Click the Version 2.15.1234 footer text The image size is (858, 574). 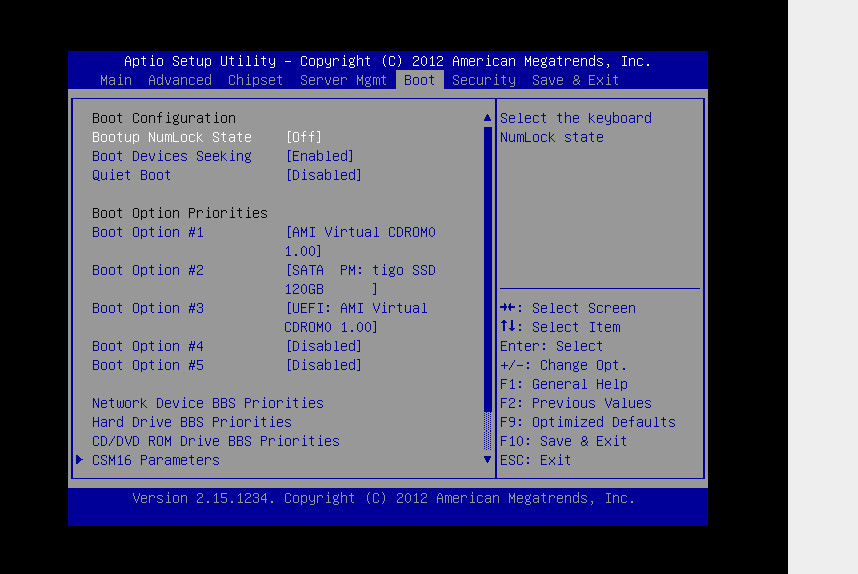[x=384, y=498]
